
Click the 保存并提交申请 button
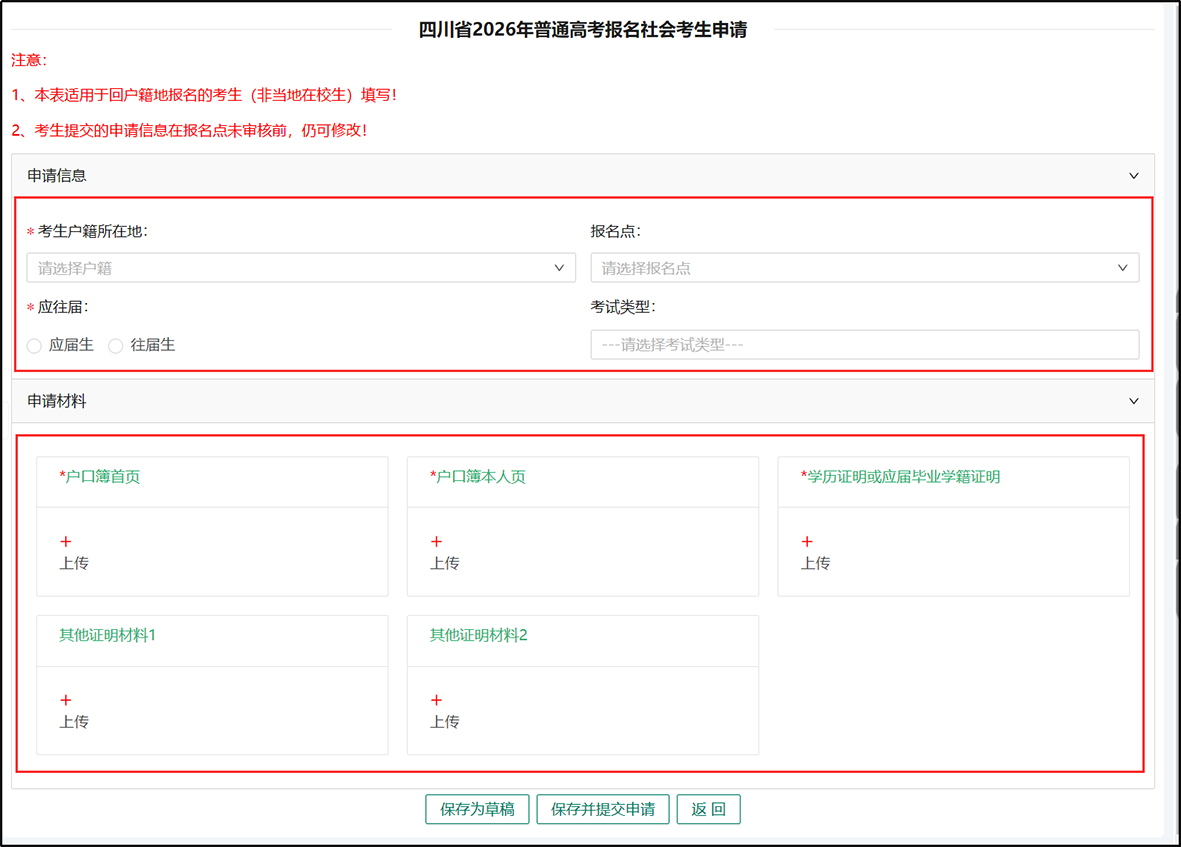coord(603,809)
